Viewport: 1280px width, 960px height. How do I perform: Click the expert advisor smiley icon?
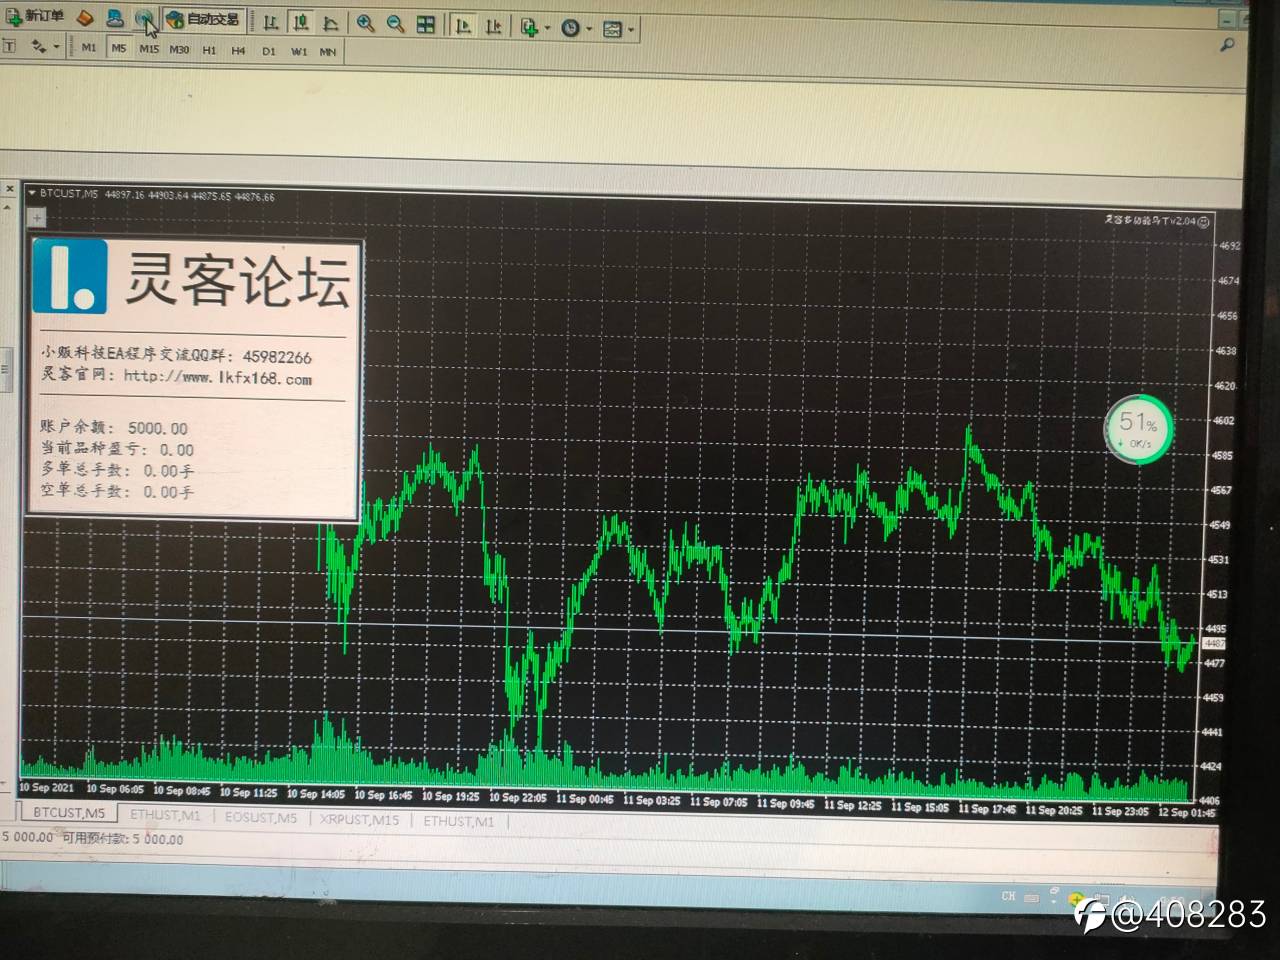pyautogui.click(x=1204, y=221)
